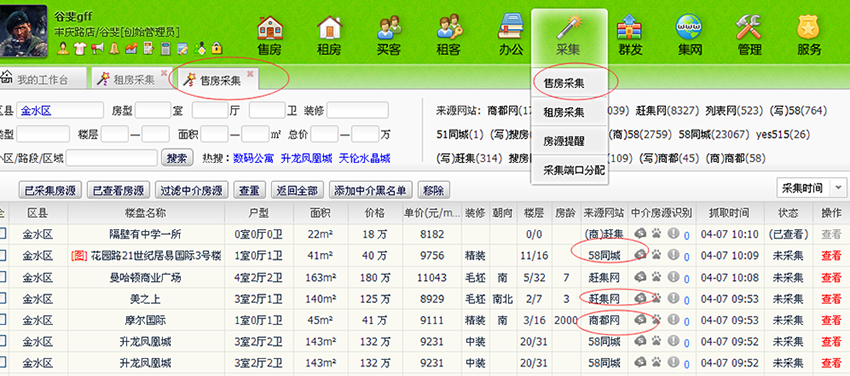Open the 数码公寓 hot search link
Viewport: 850px width, 376px height.
pos(252,159)
